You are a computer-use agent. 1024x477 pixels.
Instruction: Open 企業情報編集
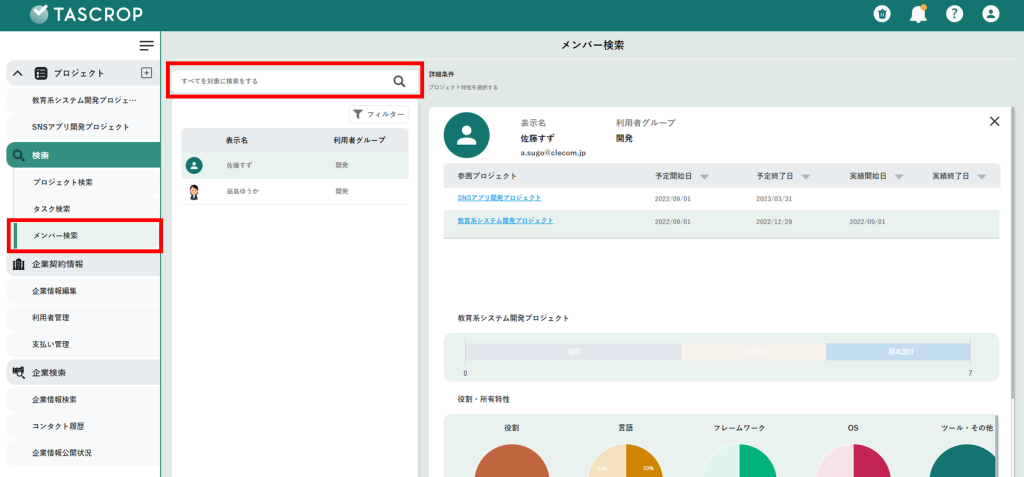[84, 291]
